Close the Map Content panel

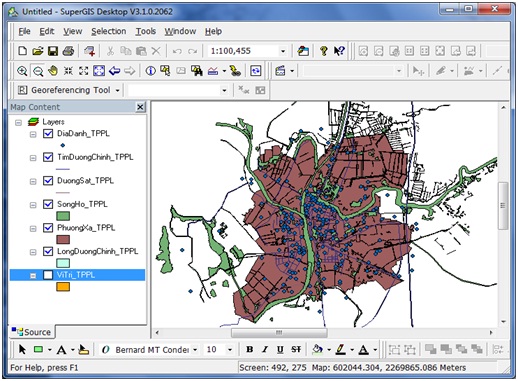pos(140,107)
